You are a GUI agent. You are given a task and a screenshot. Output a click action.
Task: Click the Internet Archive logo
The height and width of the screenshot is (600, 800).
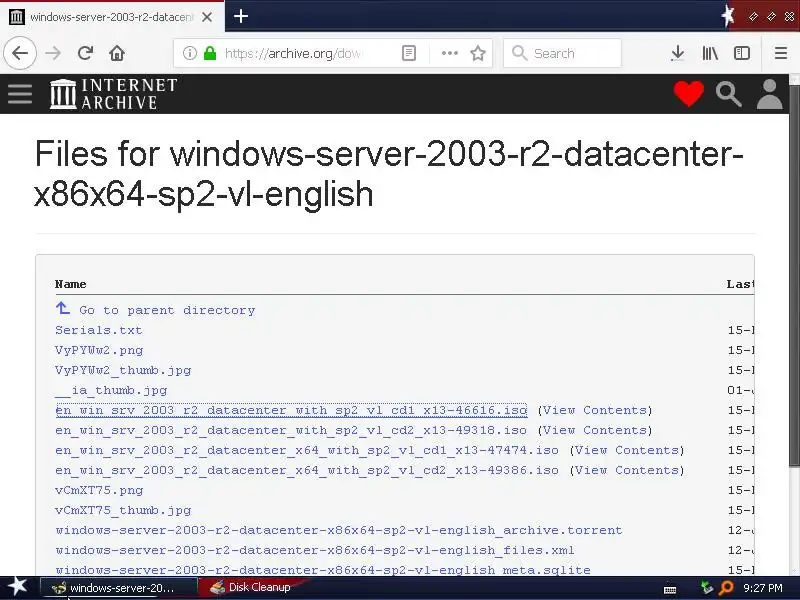click(x=113, y=94)
